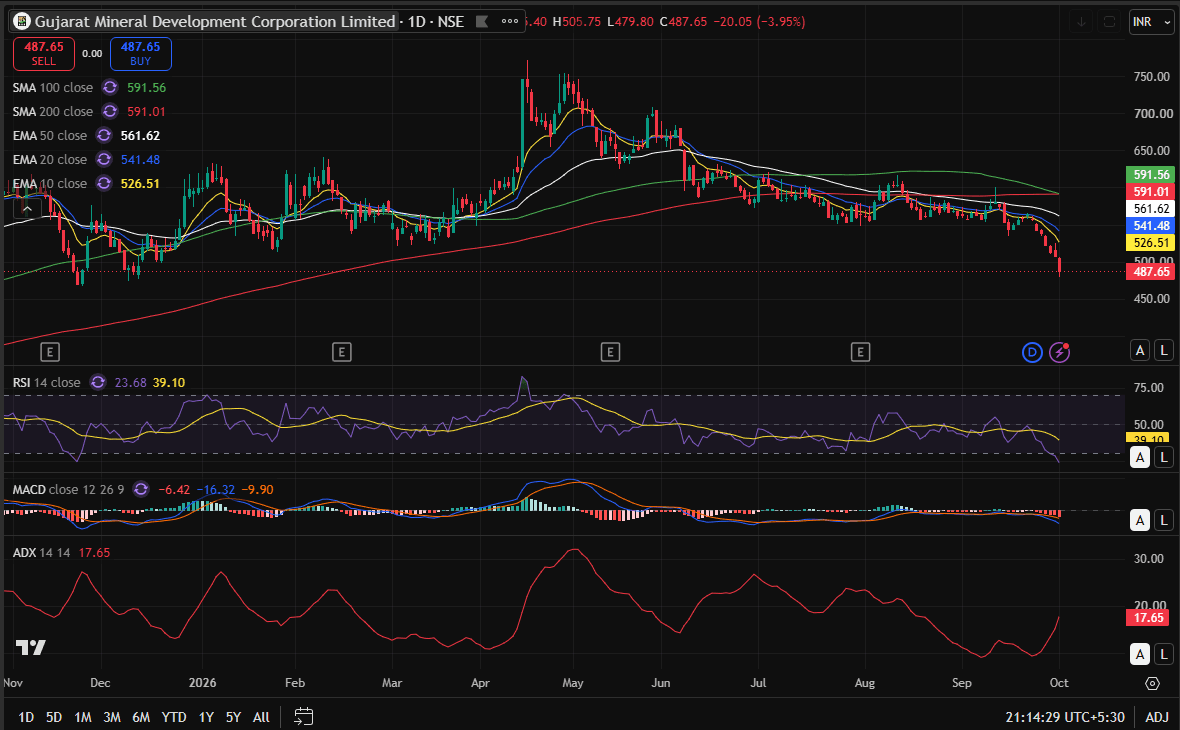The height and width of the screenshot is (730, 1180).
Task: Toggle log scale L on the MACD pane
Action: [x=1164, y=520]
